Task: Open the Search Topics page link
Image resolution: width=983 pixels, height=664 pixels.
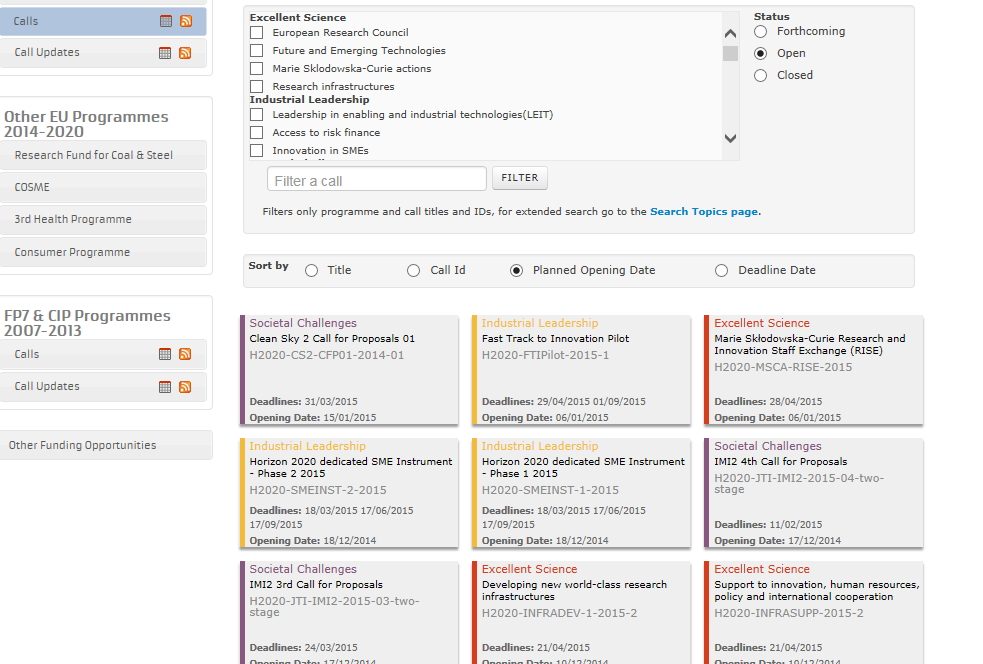Action: 704,212
